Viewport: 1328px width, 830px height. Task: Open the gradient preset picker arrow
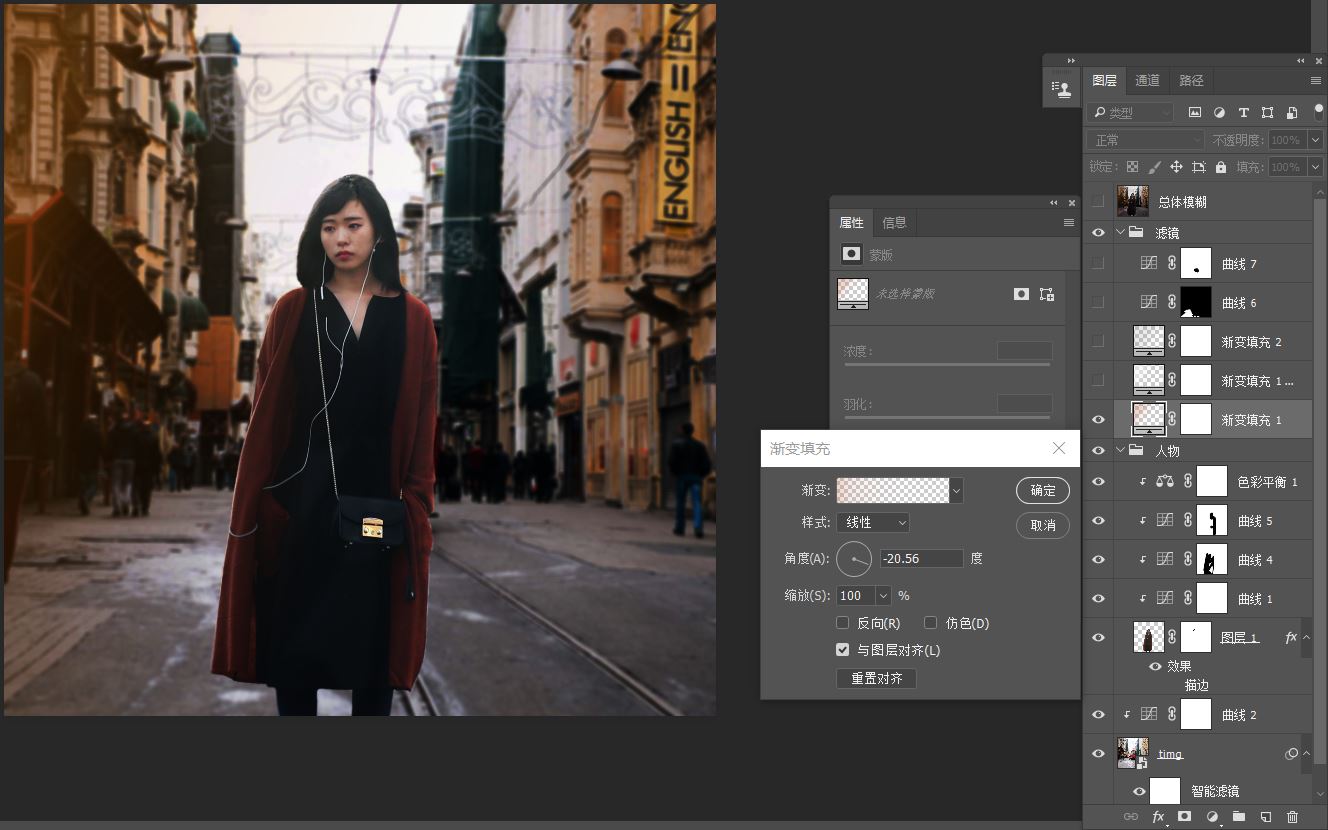tap(957, 490)
